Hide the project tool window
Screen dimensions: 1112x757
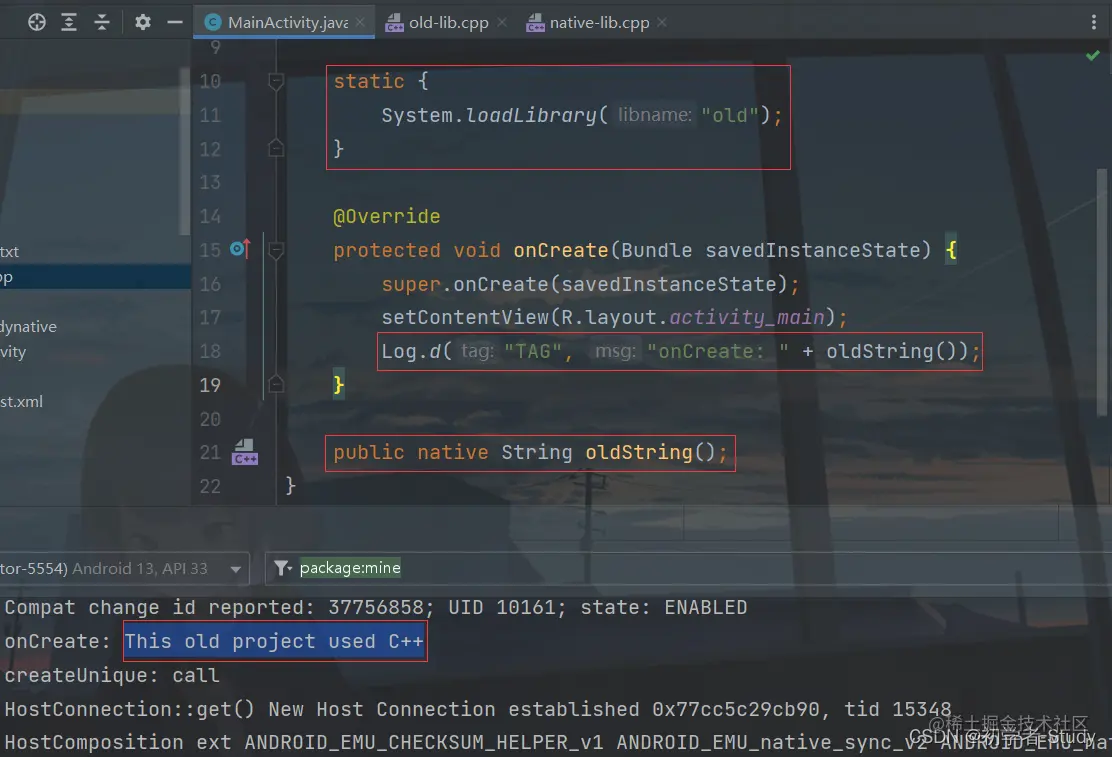pyautogui.click(x=174, y=22)
